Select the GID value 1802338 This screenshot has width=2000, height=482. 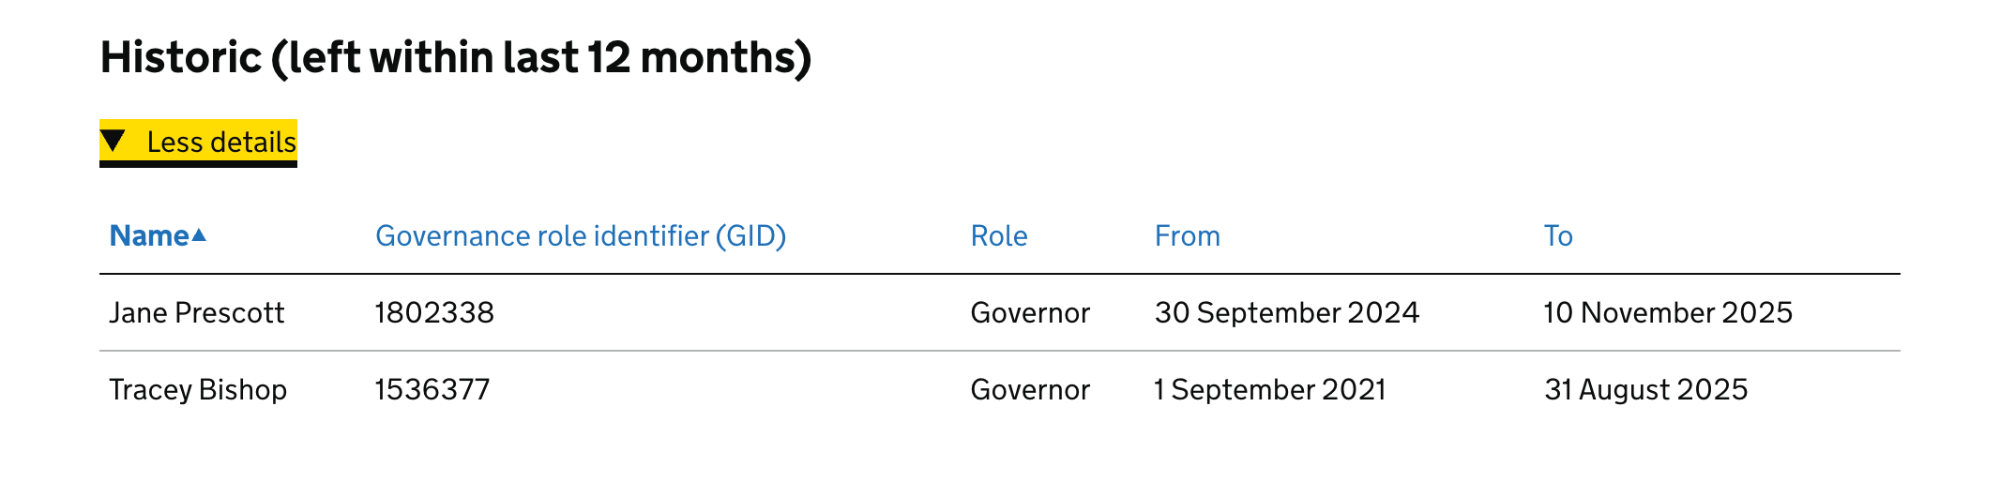click(x=434, y=313)
